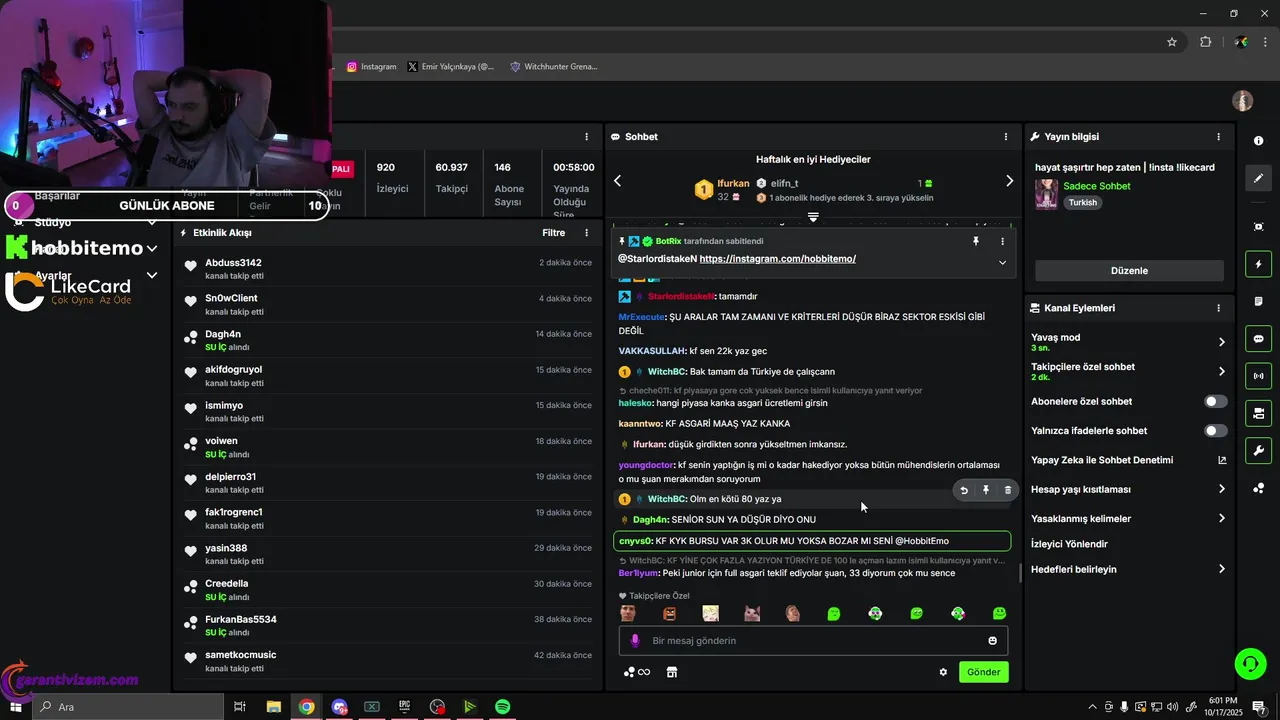Open the emoji picker in message box
This screenshot has height=720, width=1280.
pos(993,641)
